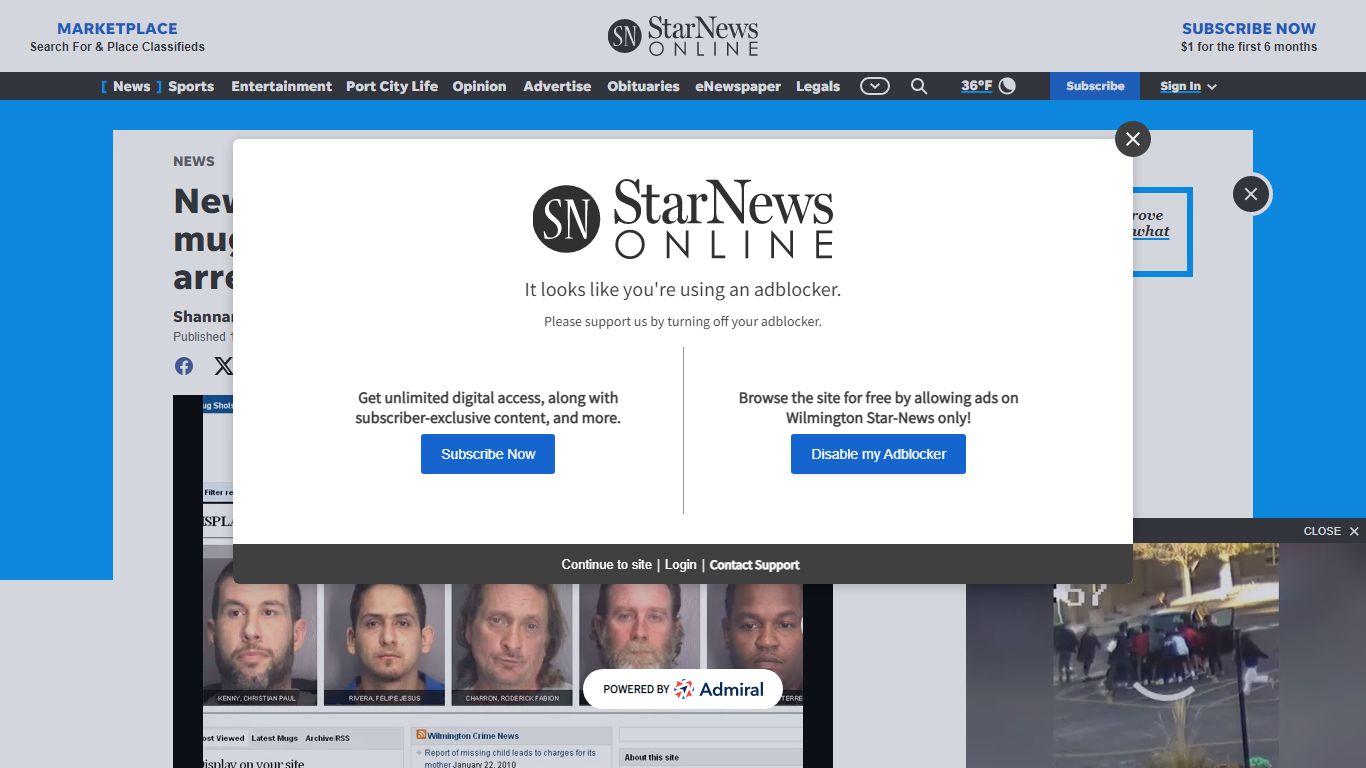The width and height of the screenshot is (1366, 768).
Task: Go to Sports section
Action: point(191,86)
